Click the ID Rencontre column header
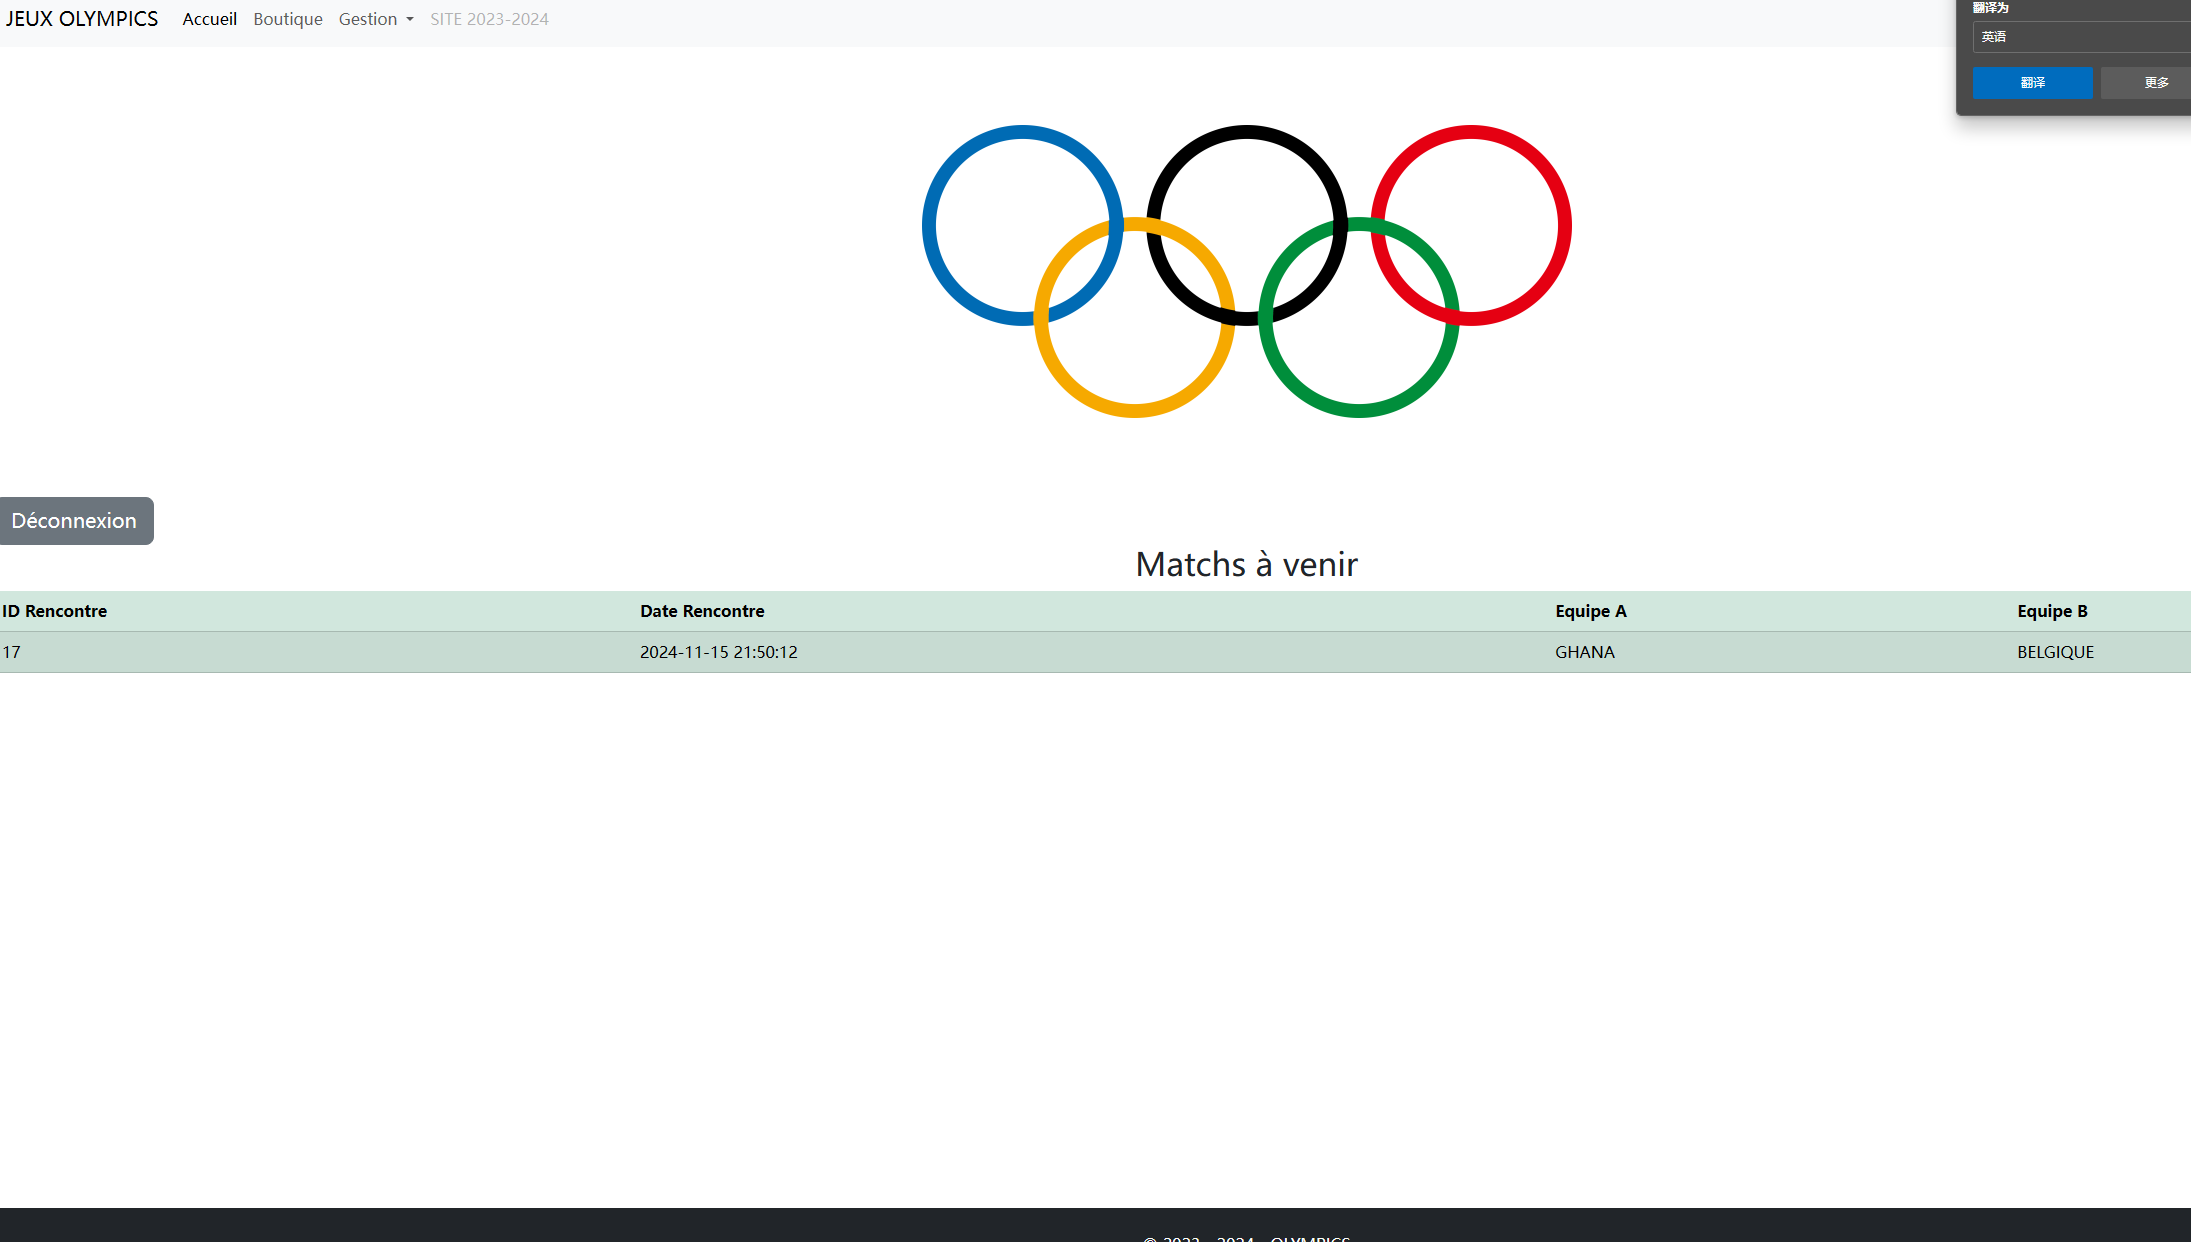Viewport: 2191px width, 1242px height. tap(55, 611)
